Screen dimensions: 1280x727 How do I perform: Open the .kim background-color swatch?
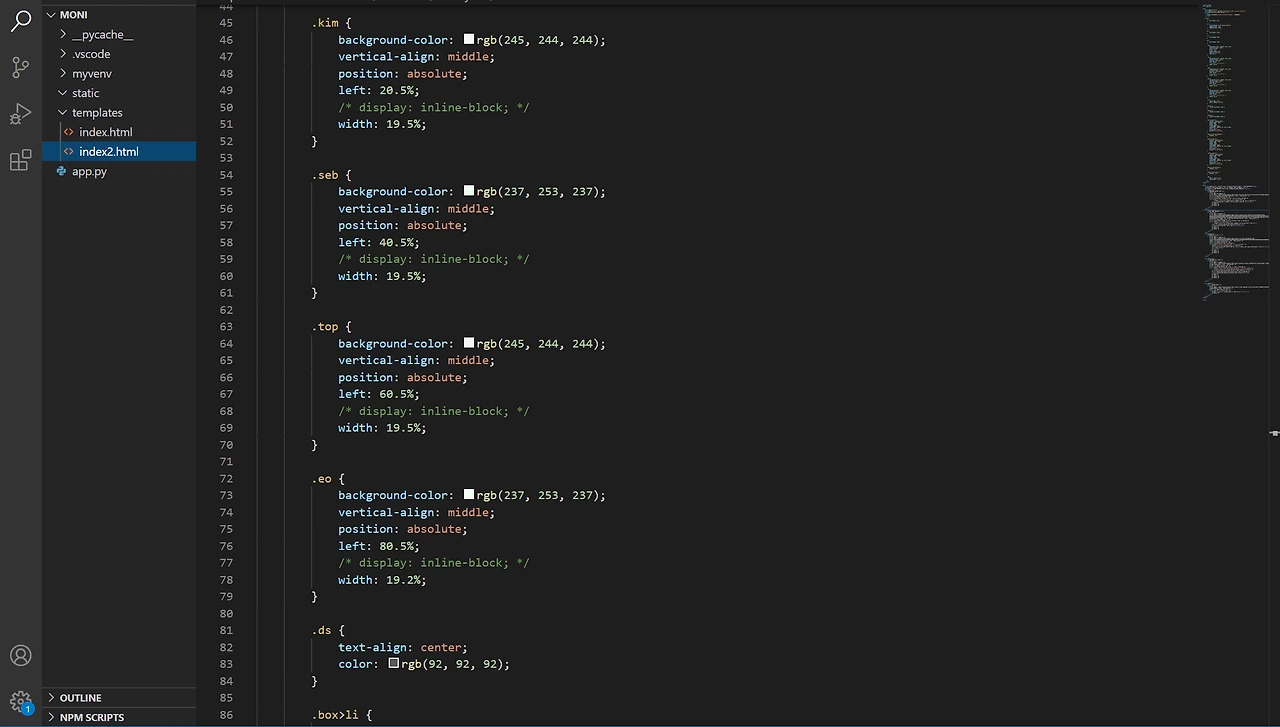point(469,39)
